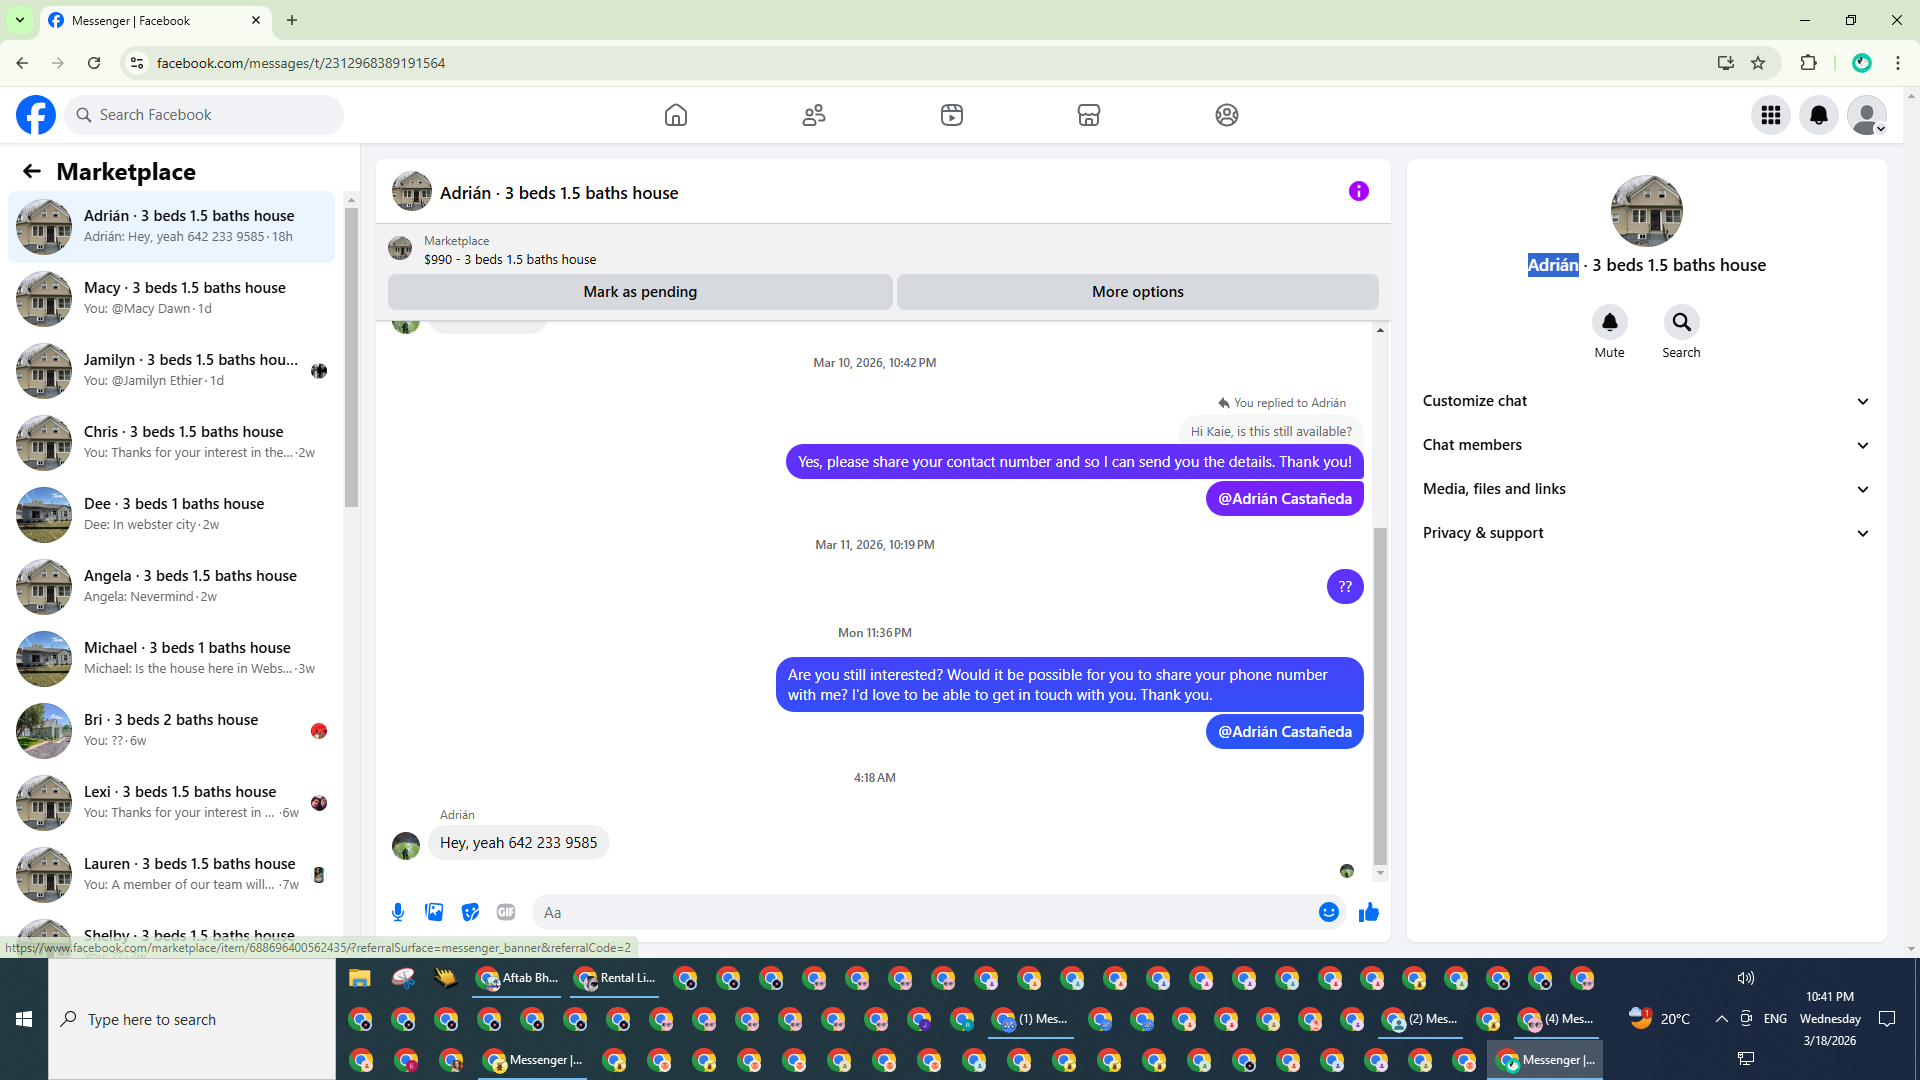Click the voice clip microphone icon
The height and width of the screenshot is (1080, 1920).
click(398, 912)
